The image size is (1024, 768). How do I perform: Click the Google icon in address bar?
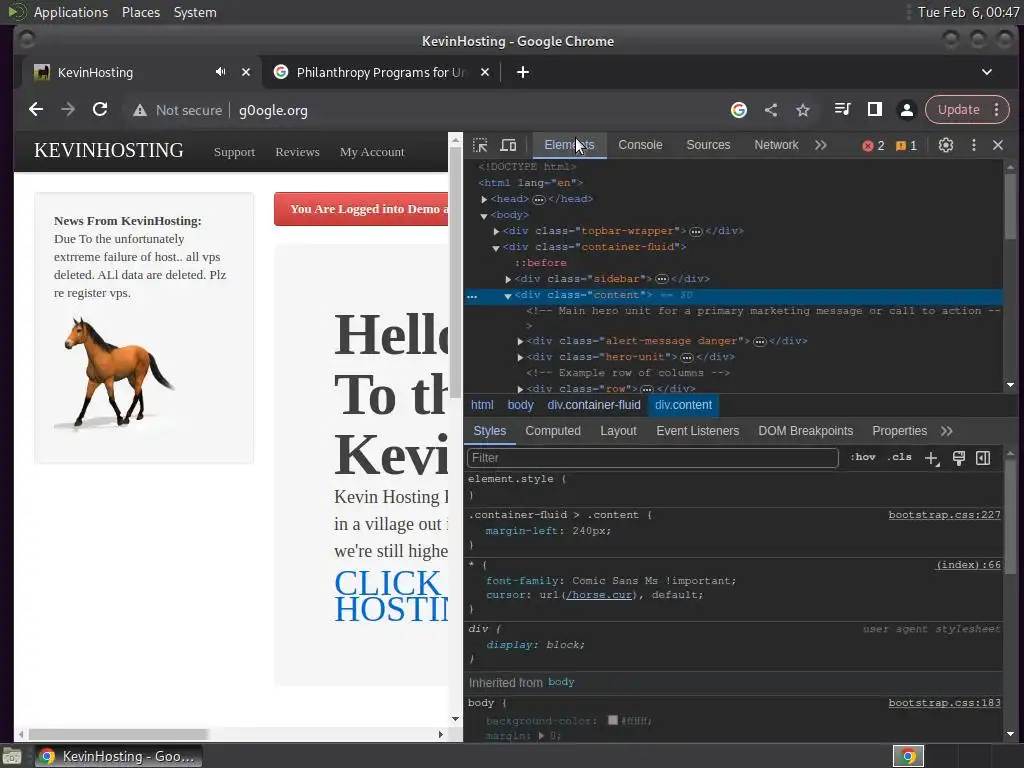click(739, 110)
